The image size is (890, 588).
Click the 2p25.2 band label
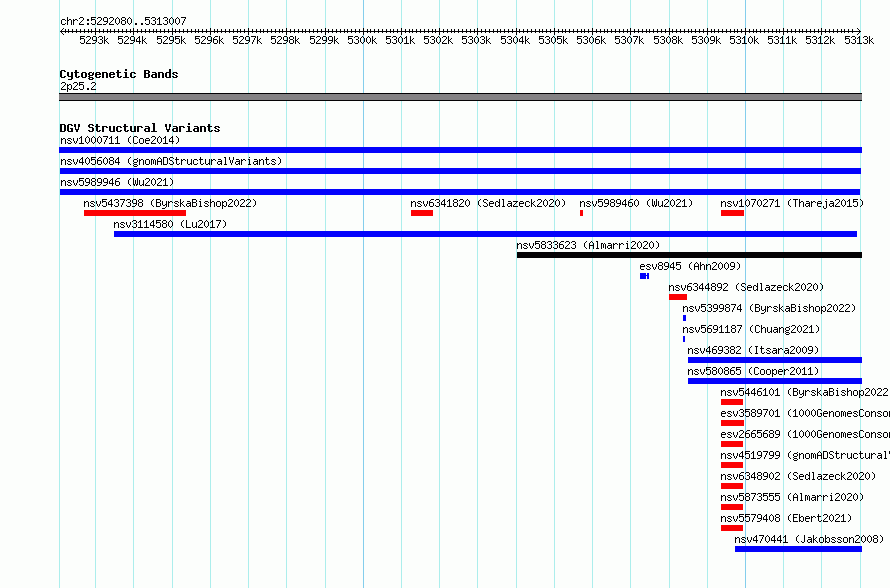pos(78,86)
